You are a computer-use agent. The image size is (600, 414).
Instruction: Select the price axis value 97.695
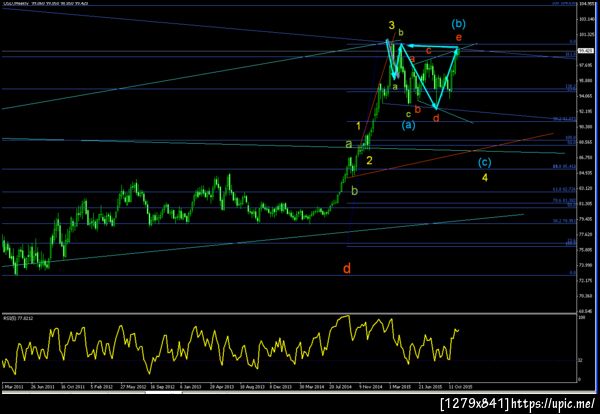point(585,65)
